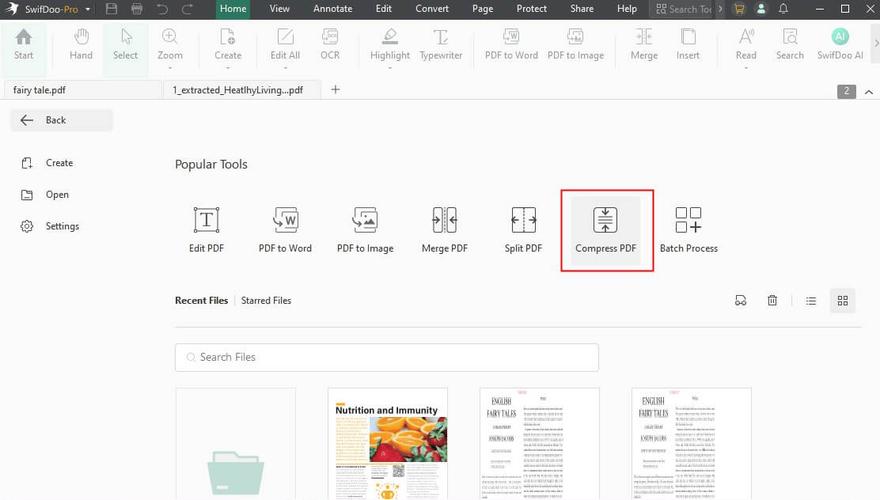Screen dimensions: 880x500
Task: Launch SwifDoo AI assistant
Action: [840, 45]
